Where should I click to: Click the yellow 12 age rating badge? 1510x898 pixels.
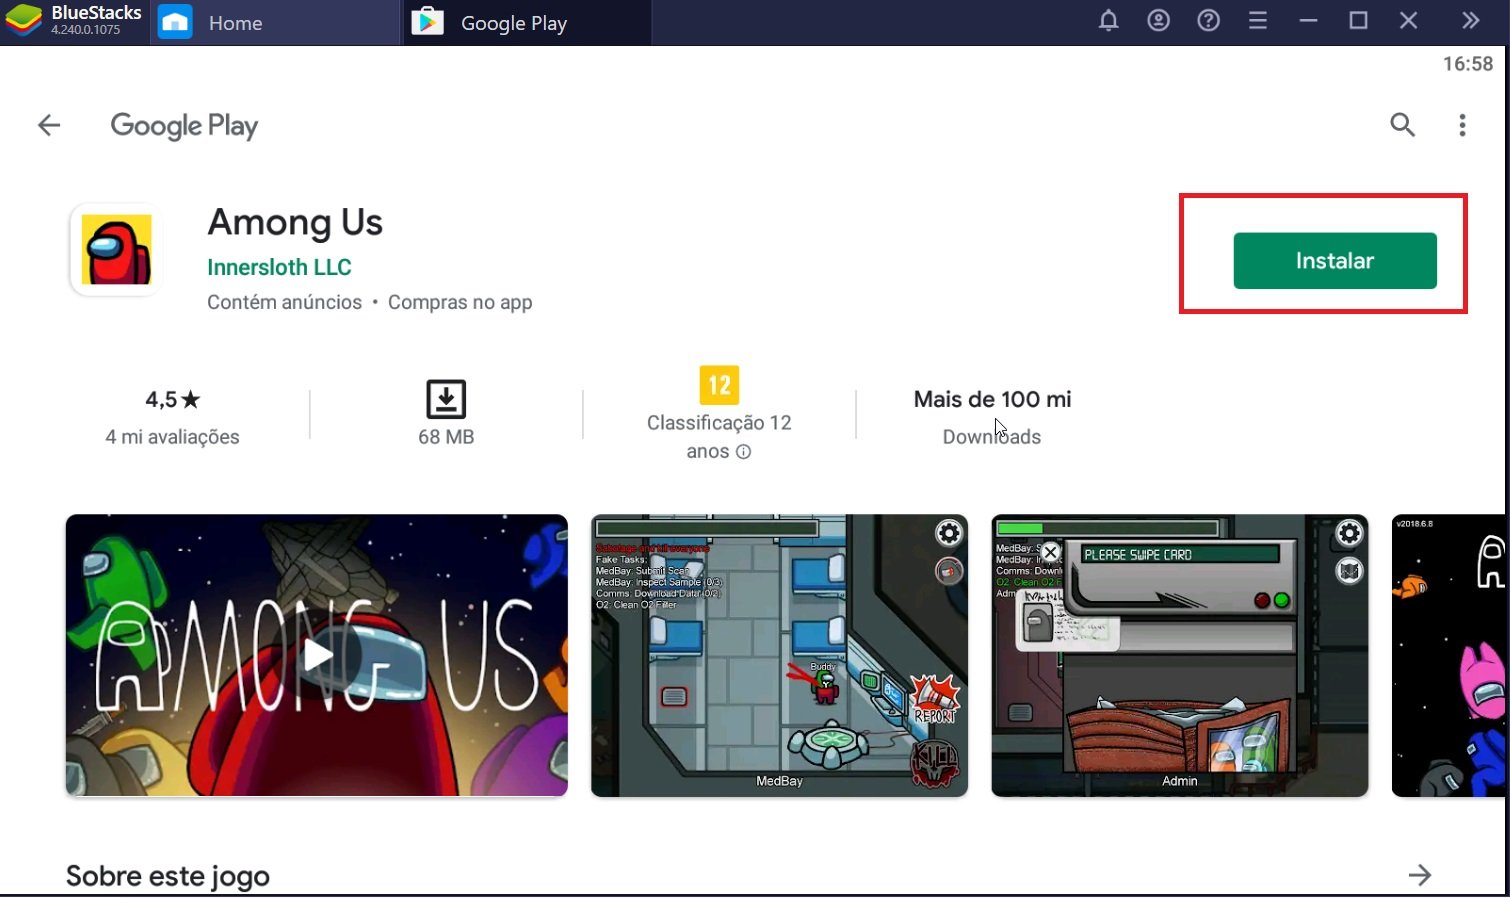click(719, 385)
